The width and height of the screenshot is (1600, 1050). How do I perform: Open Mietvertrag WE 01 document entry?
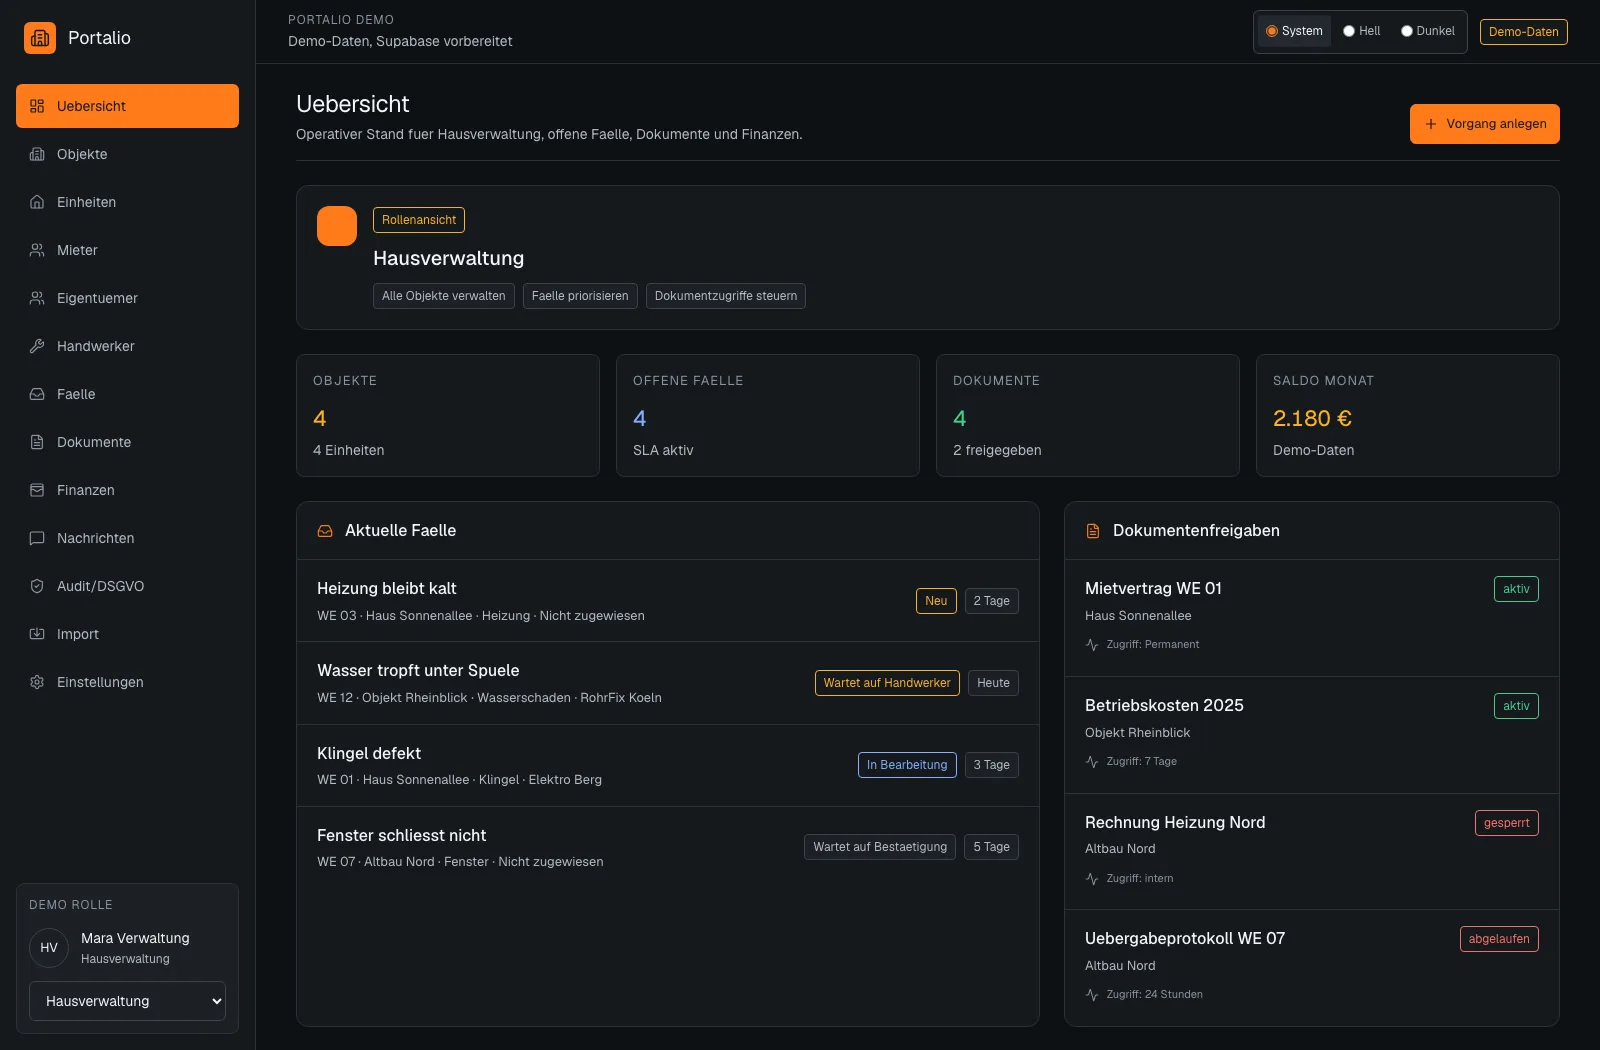click(x=1312, y=618)
